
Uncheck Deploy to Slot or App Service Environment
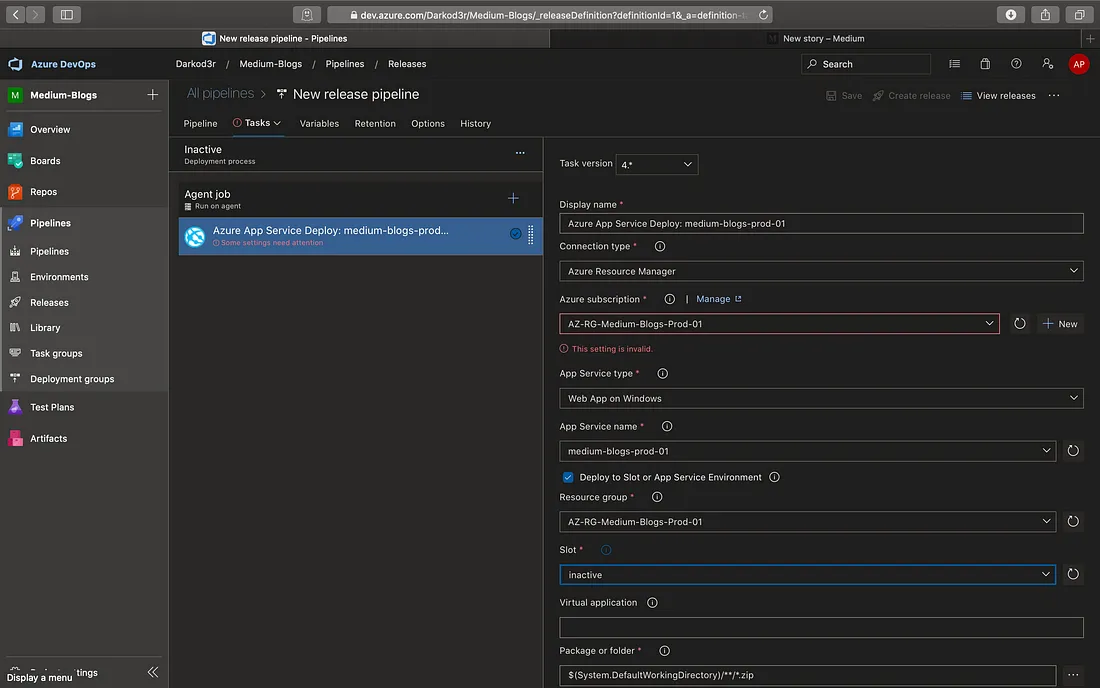[x=568, y=477]
